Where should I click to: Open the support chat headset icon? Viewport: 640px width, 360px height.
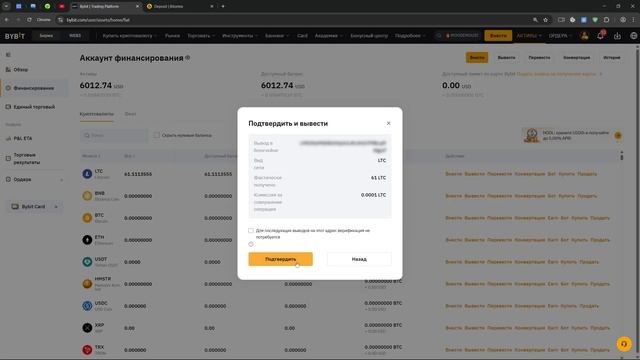click(x=624, y=344)
